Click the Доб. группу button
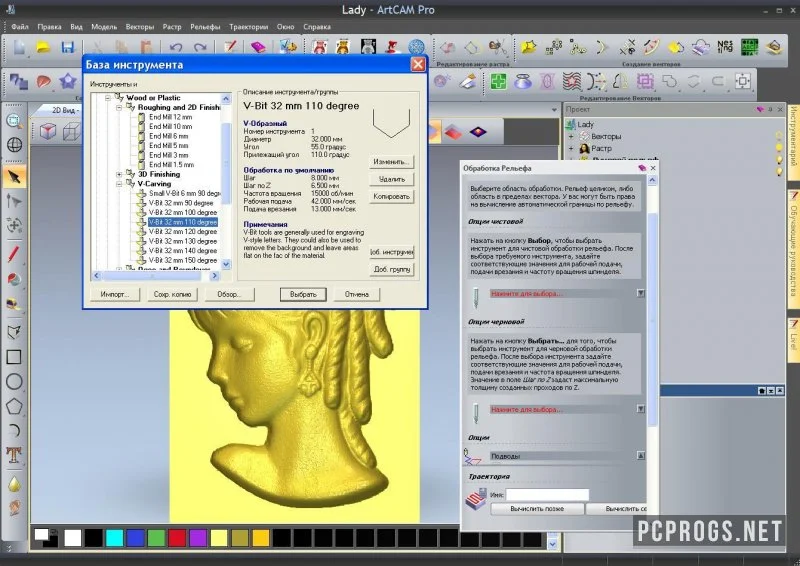The width and height of the screenshot is (800, 566). click(x=391, y=269)
